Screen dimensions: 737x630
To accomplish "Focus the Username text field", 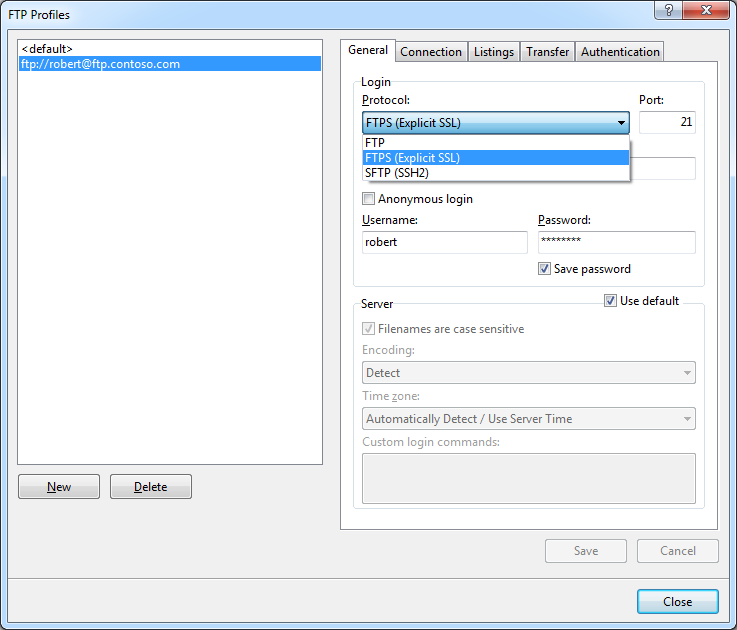I will click(x=444, y=242).
